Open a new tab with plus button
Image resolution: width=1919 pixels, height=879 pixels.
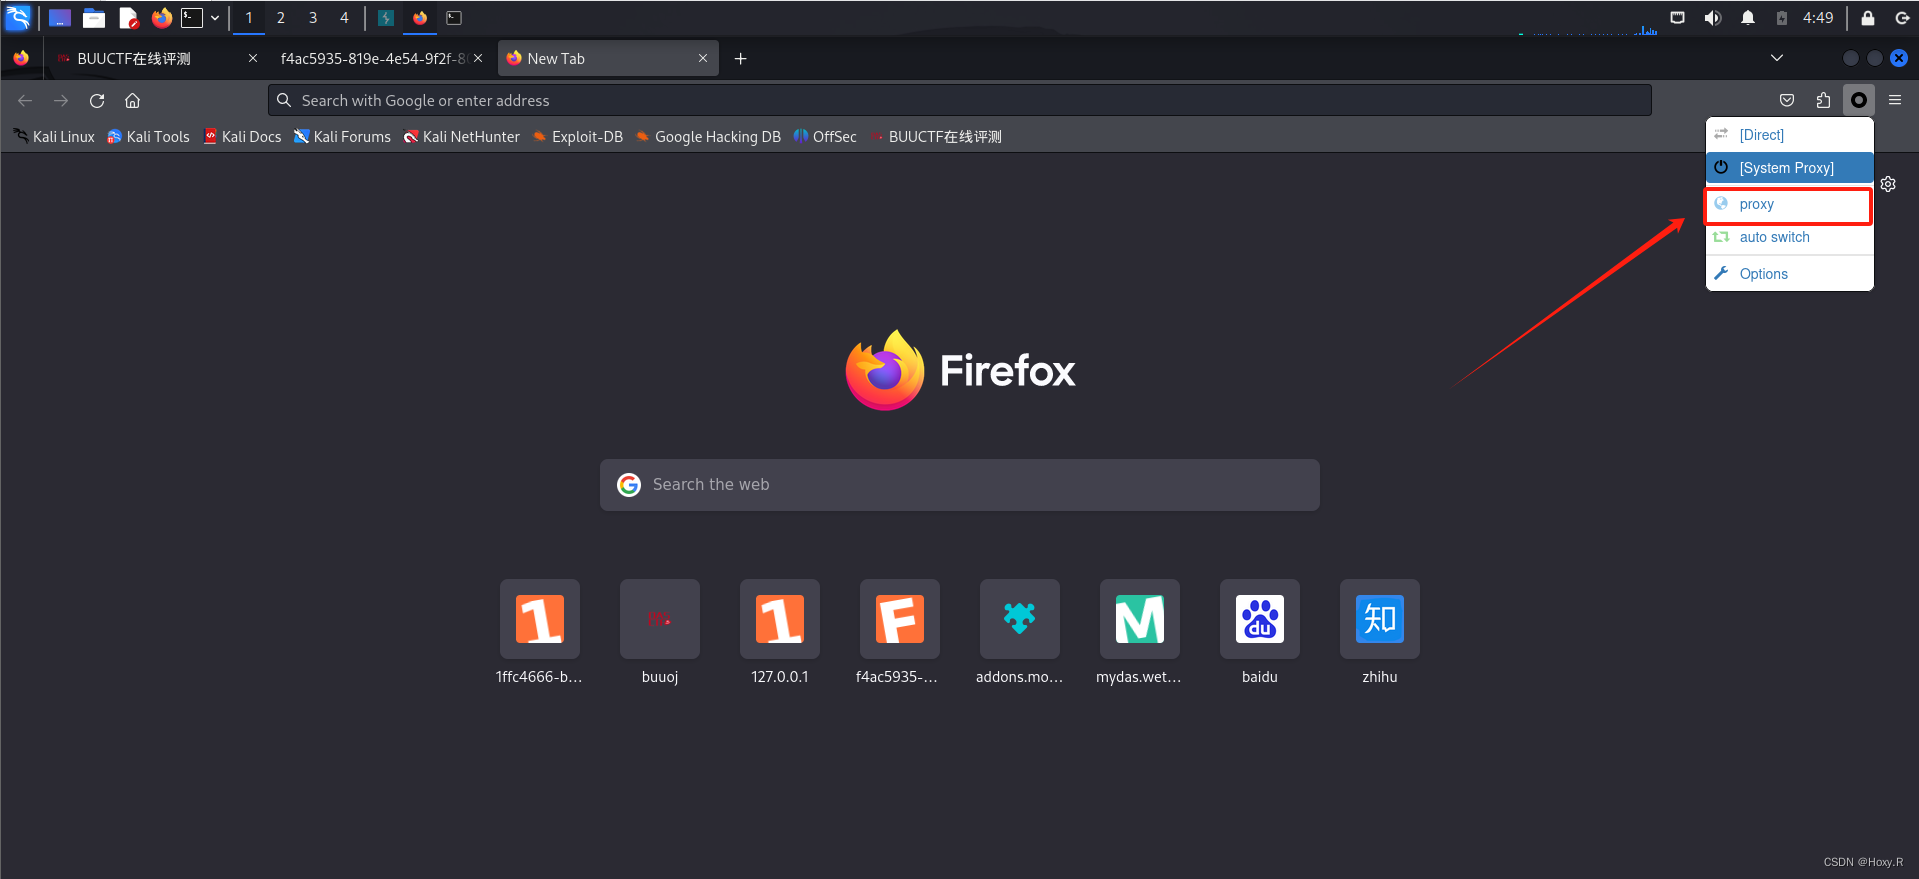pos(741,59)
